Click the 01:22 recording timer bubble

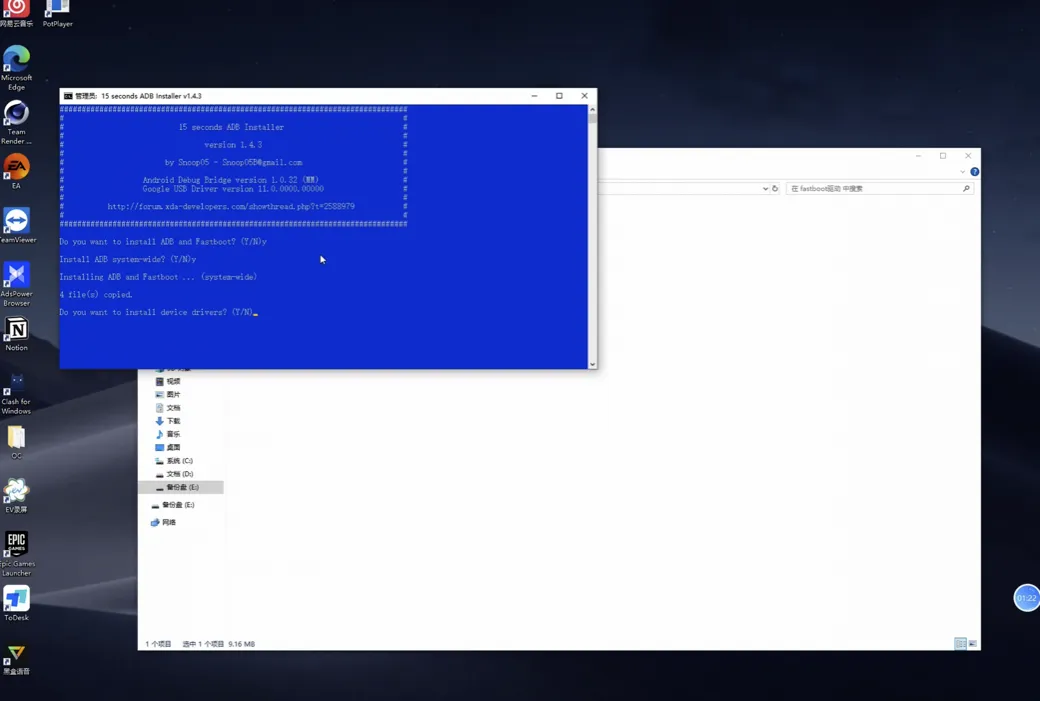[1026, 598]
